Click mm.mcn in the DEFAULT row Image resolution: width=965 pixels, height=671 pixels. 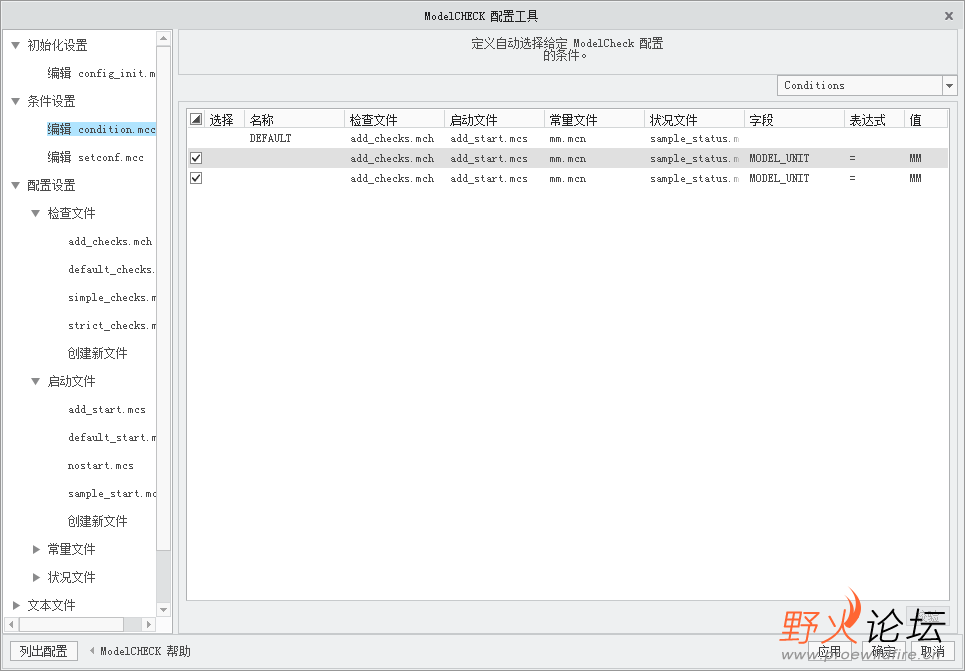coord(567,139)
